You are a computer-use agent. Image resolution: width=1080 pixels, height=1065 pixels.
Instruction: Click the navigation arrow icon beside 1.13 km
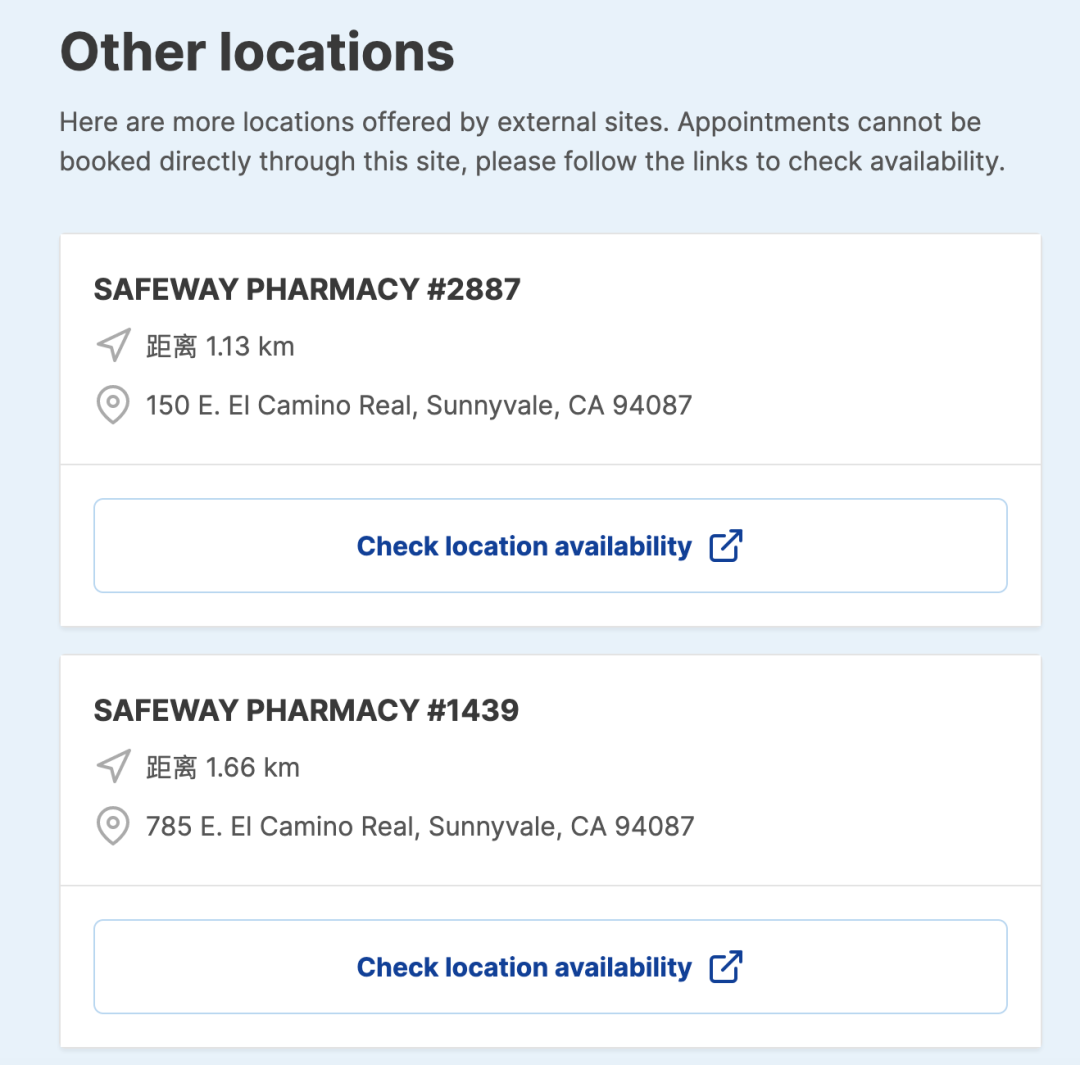pos(113,346)
